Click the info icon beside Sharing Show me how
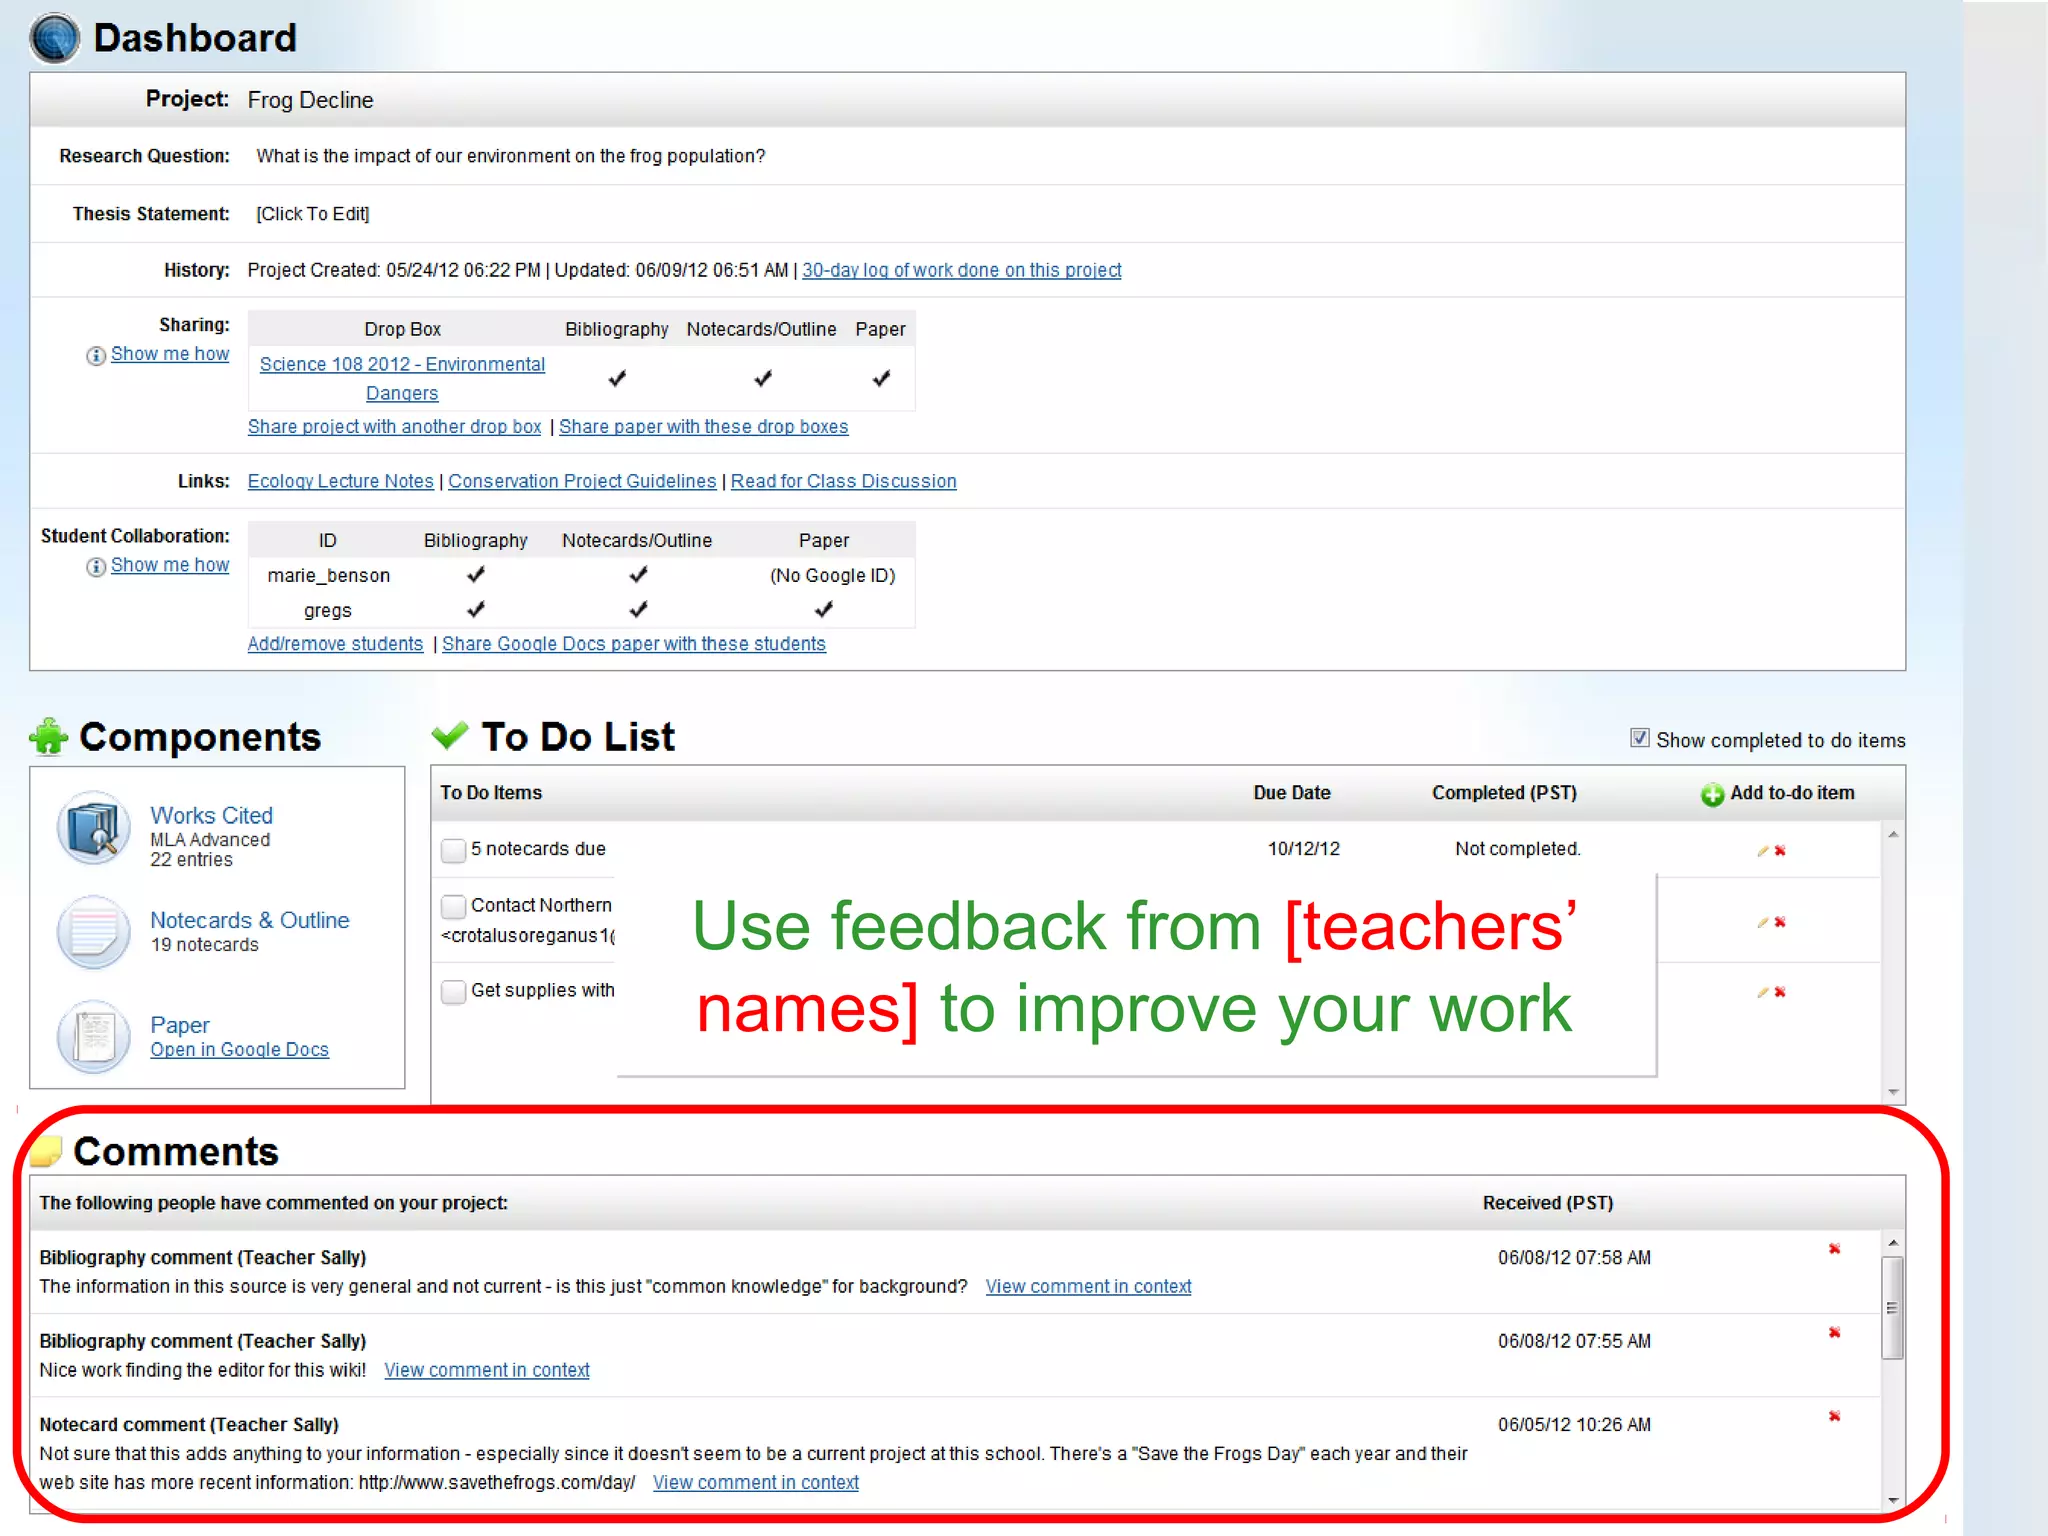This screenshot has width=2048, height=1536. pos(96,356)
